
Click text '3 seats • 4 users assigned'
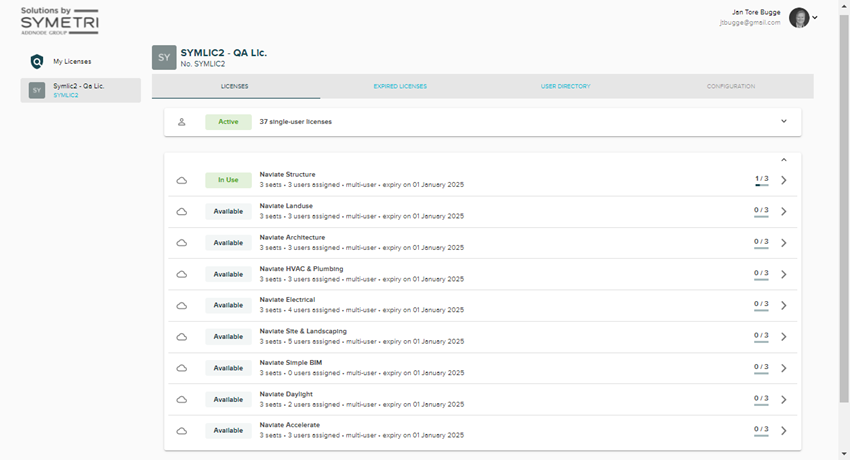300,310
